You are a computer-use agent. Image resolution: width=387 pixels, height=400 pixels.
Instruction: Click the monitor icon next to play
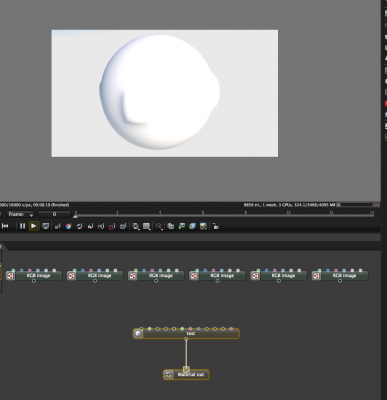[x=46, y=226]
